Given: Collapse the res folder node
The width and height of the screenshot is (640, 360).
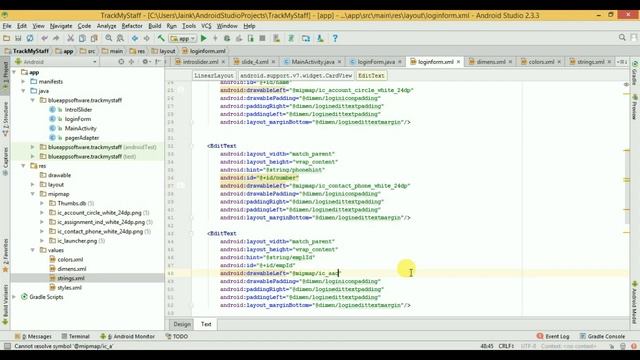Looking at the screenshot, I should [23, 166].
